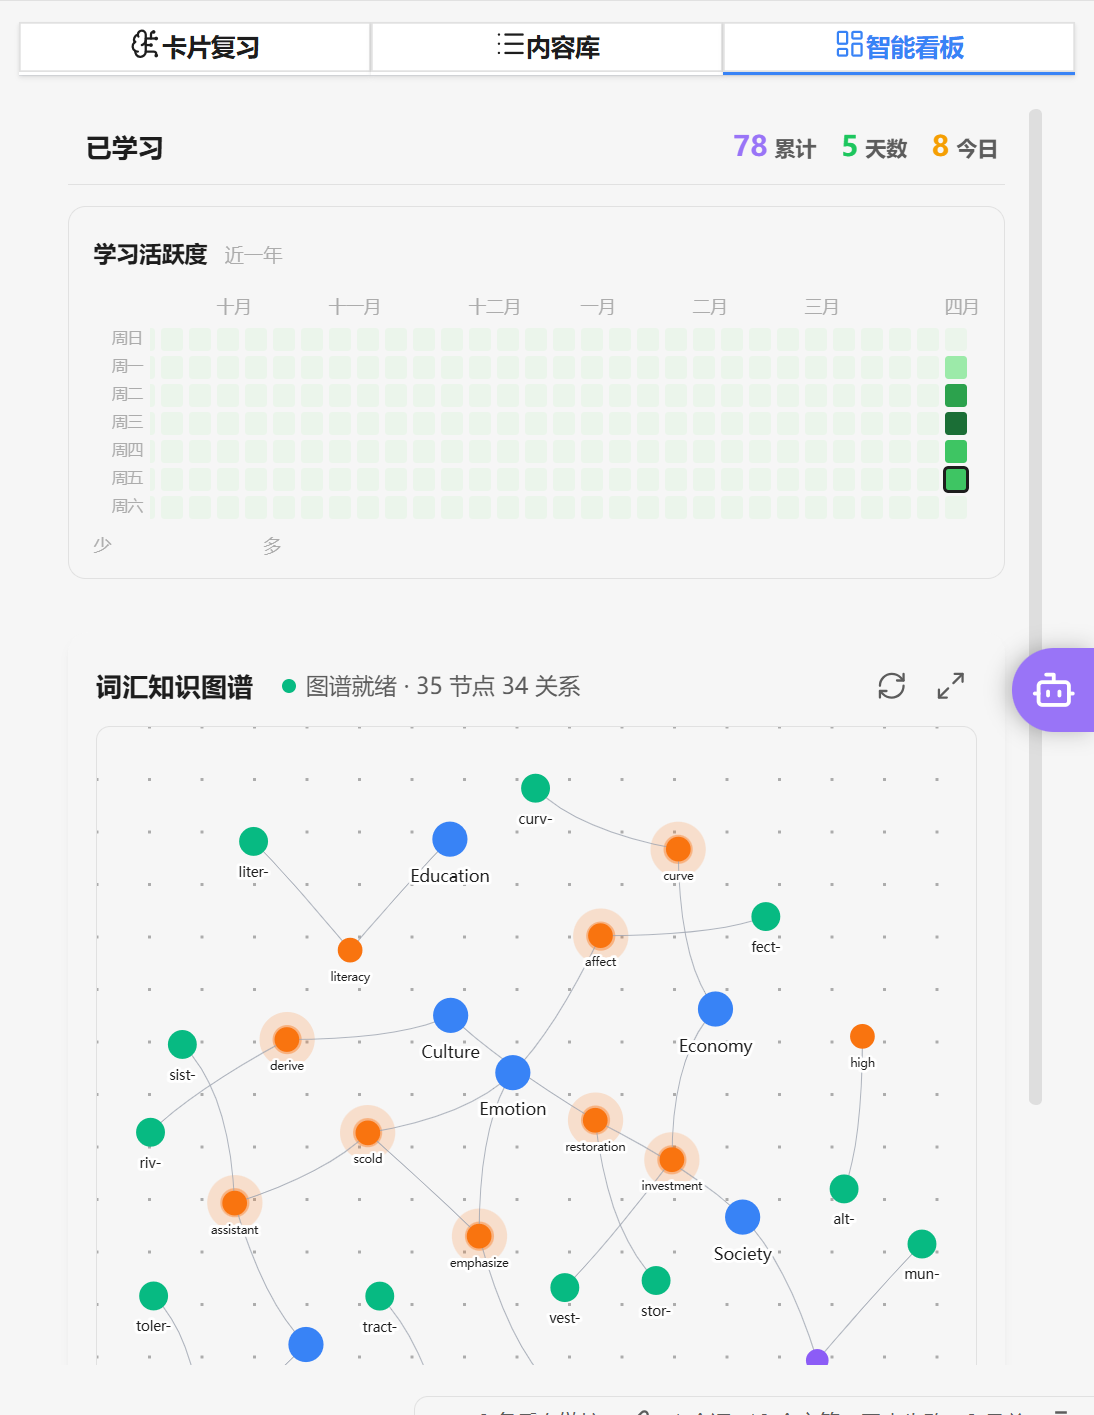Select the 智能看板 tab
Viewport: 1094px width, 1415px height.
(899, 47)
